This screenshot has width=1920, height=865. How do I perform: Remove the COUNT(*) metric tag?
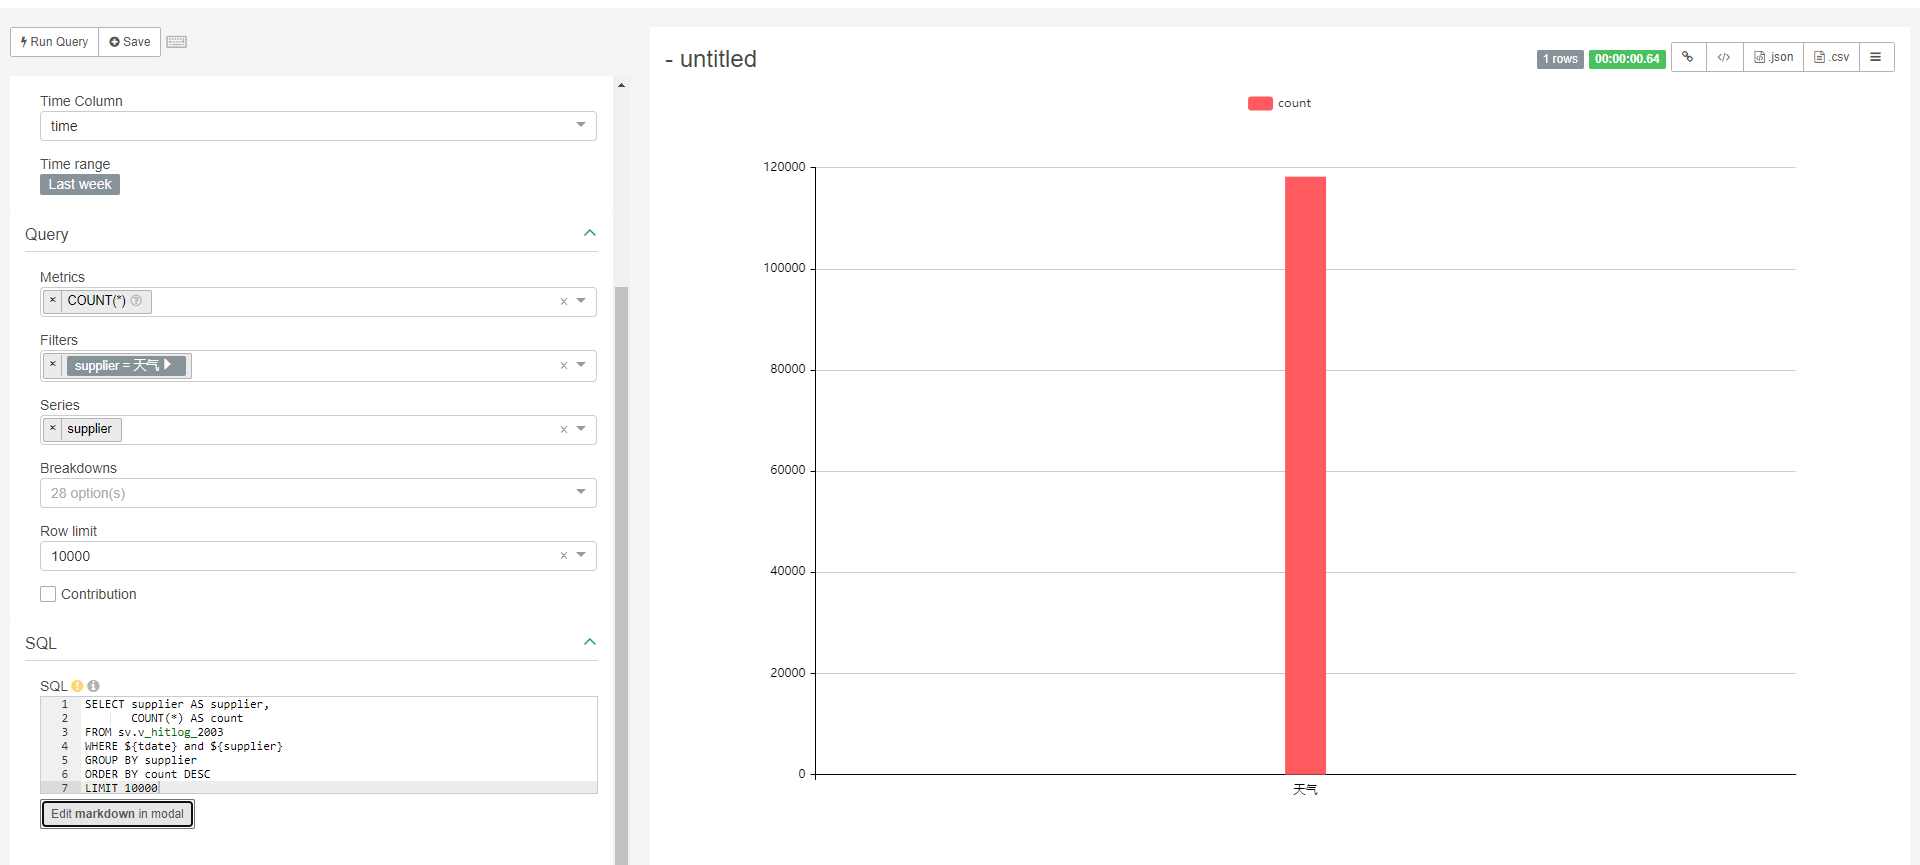[53, 301]
